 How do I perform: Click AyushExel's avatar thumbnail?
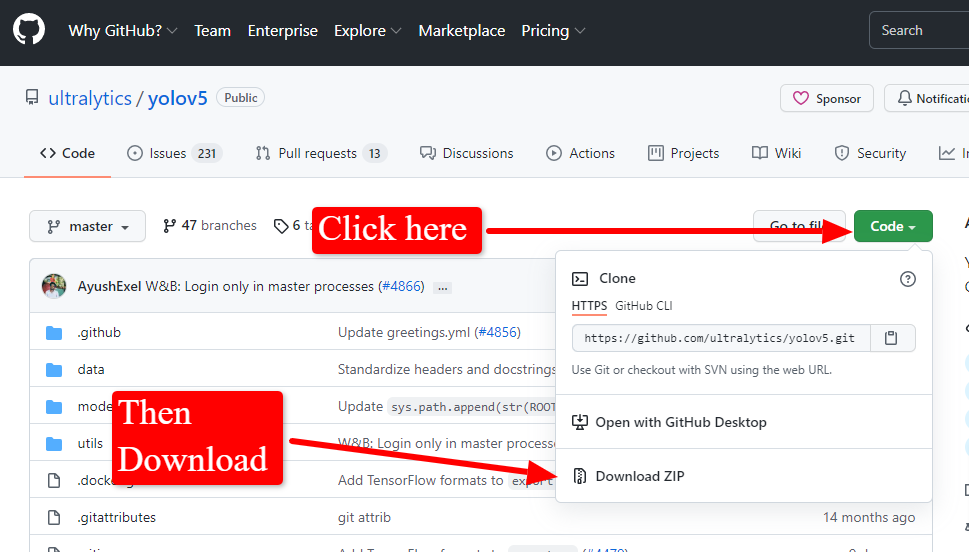[x=54, y=286]
